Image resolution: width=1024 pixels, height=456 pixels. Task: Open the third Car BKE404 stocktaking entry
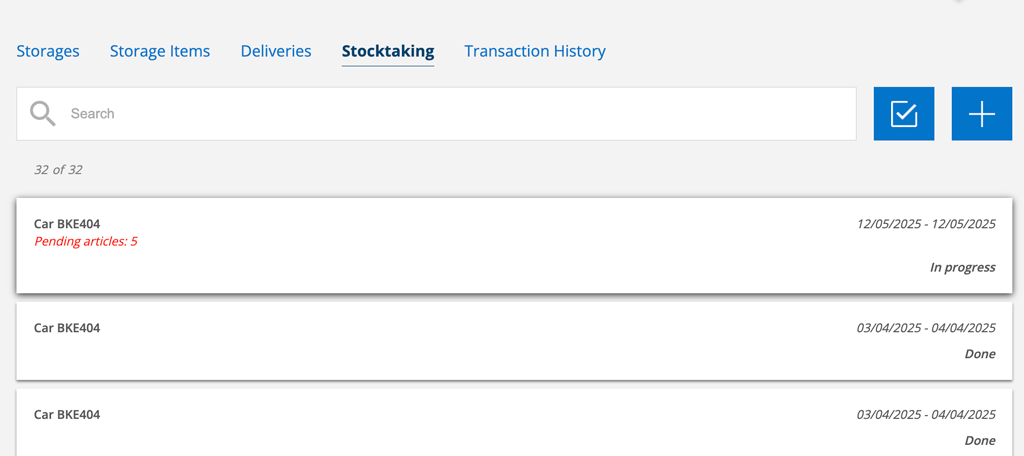514,423
